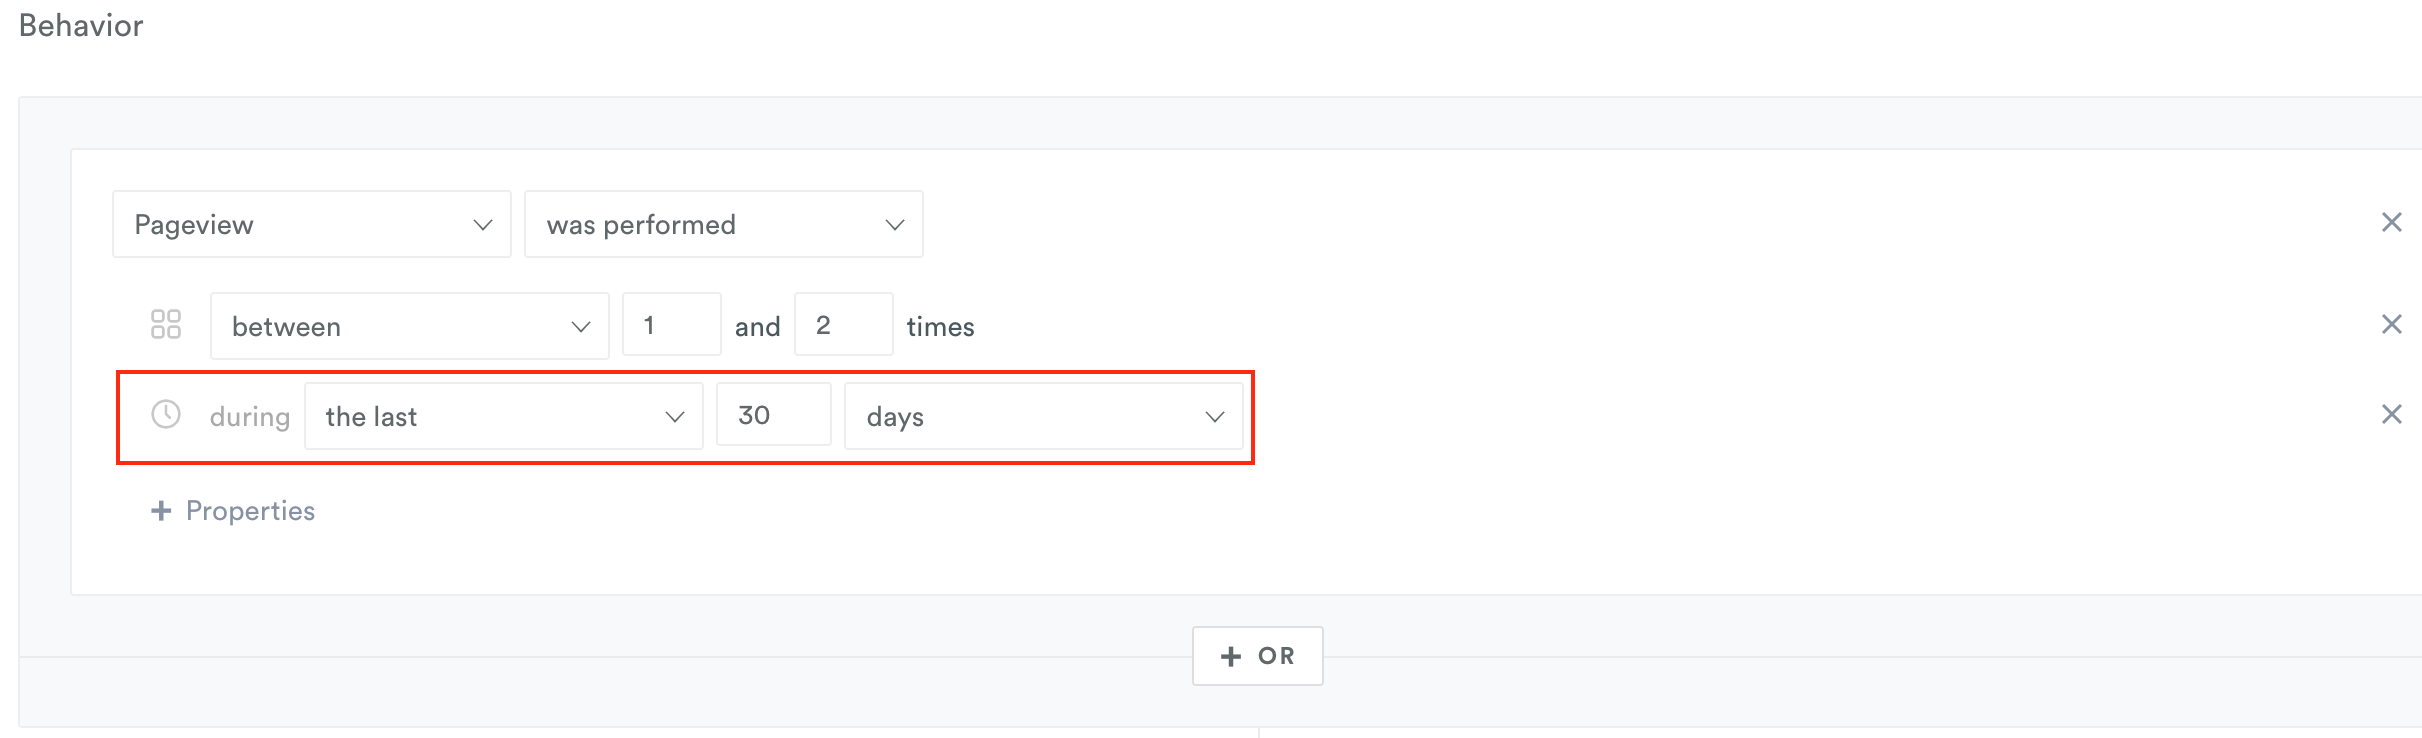Focus the maximum times field showing 2
This screenshot has width=2422, height=738.
pos(844,324)
